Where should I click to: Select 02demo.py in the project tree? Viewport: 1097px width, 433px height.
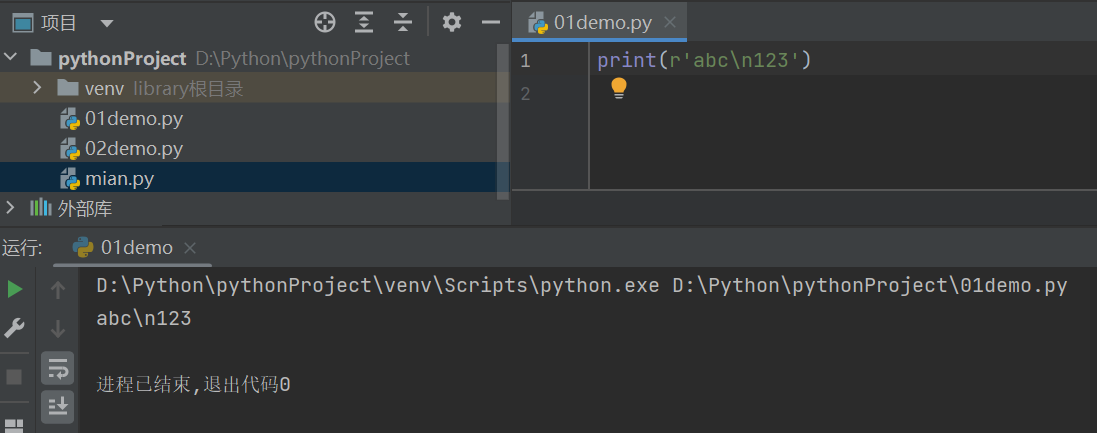click(x=134, y=149)
